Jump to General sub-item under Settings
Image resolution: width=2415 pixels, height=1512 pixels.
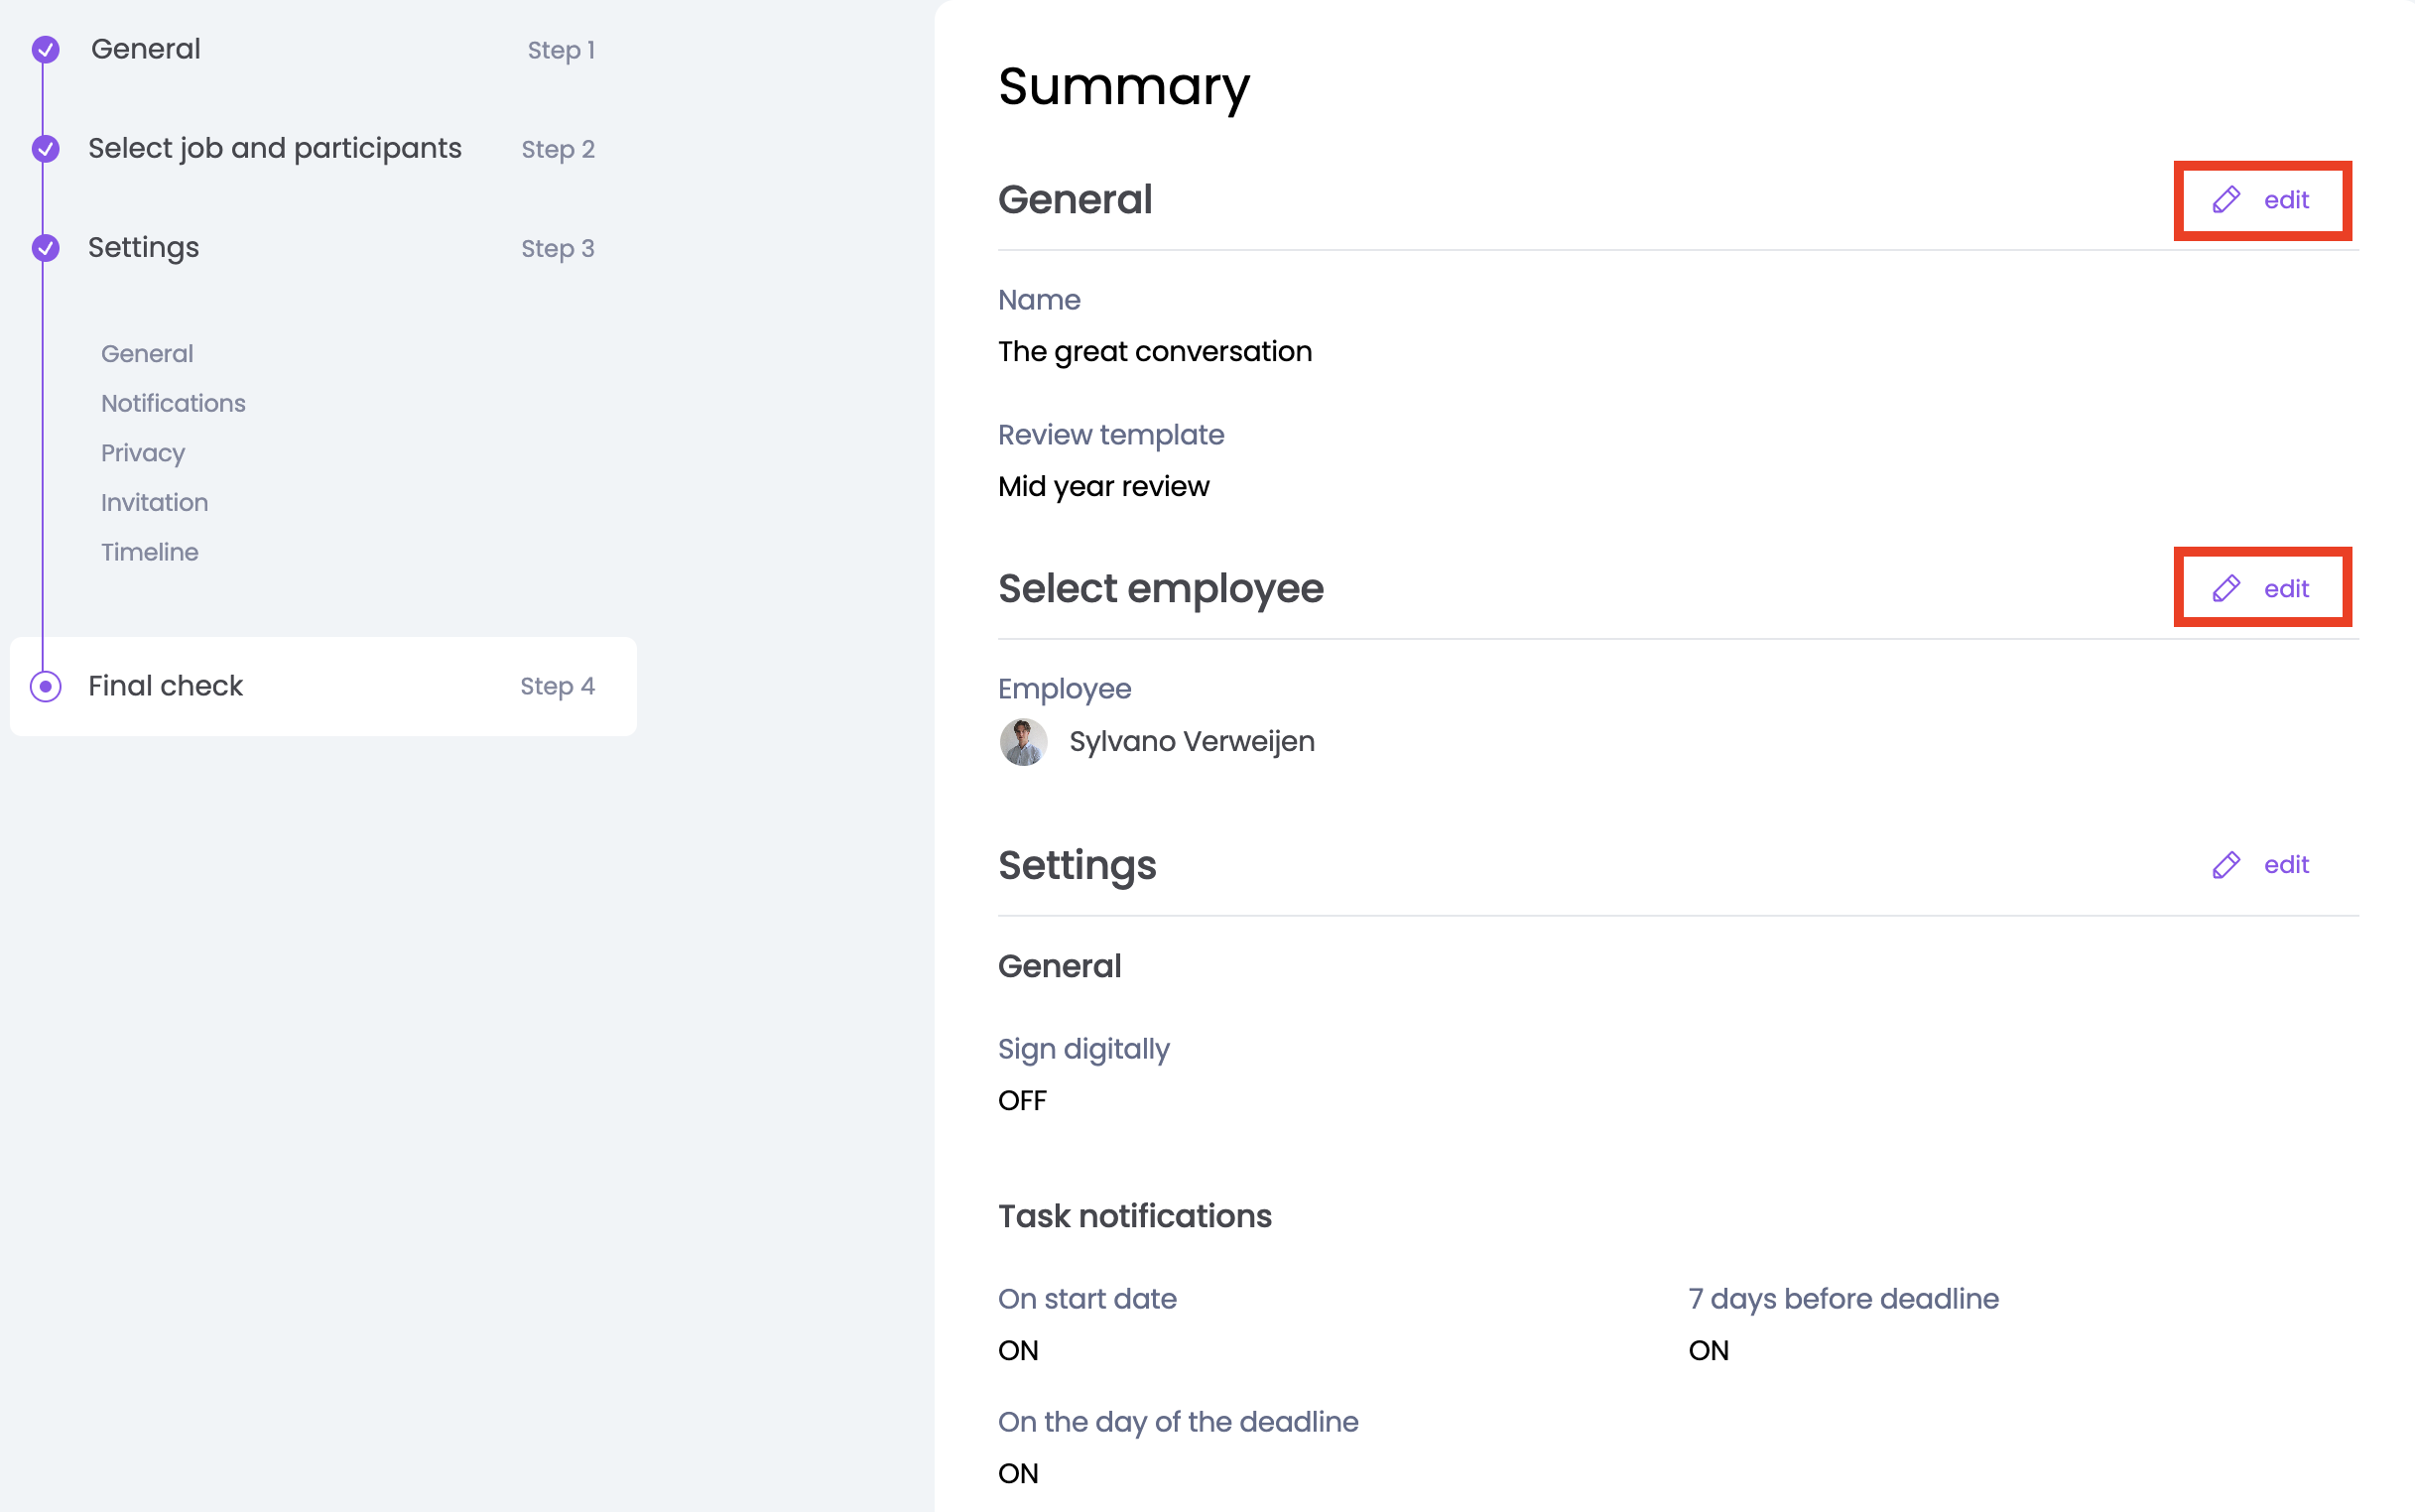coord(147,354)
